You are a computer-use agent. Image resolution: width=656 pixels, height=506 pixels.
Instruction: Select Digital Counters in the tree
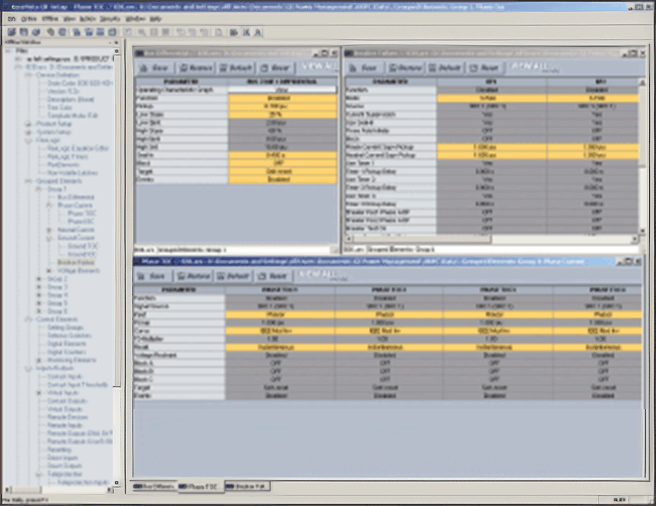(x=67, y=352)
